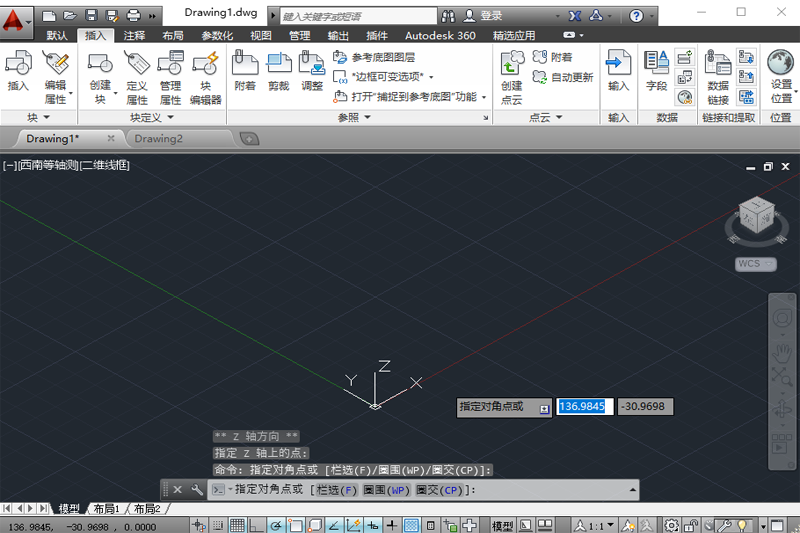Click the Open file folder icon

70,16
